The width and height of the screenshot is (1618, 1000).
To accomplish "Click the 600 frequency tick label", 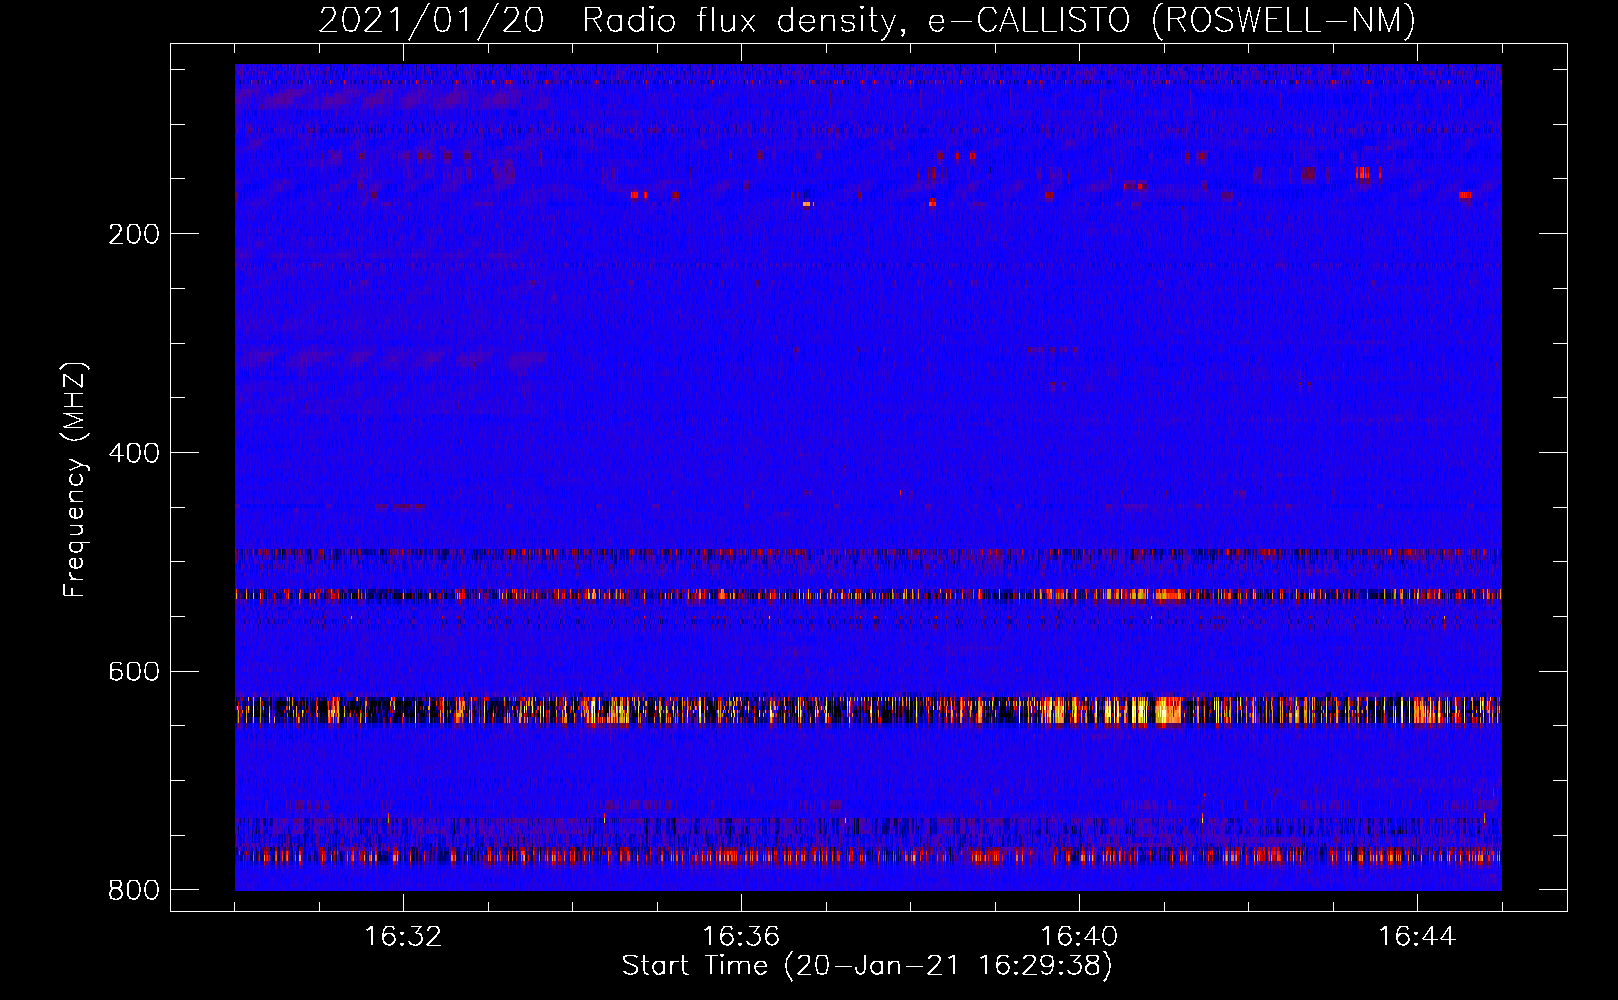I will (134, 671).
